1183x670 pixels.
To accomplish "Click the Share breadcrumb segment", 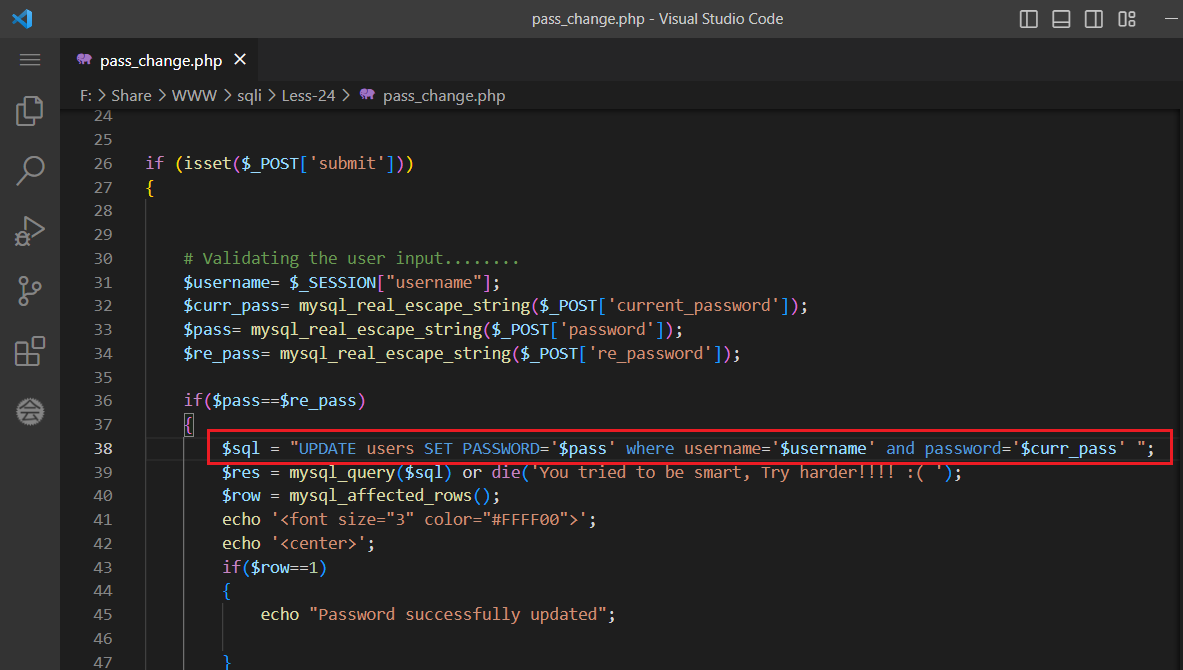I will click(x=131, y=96).
